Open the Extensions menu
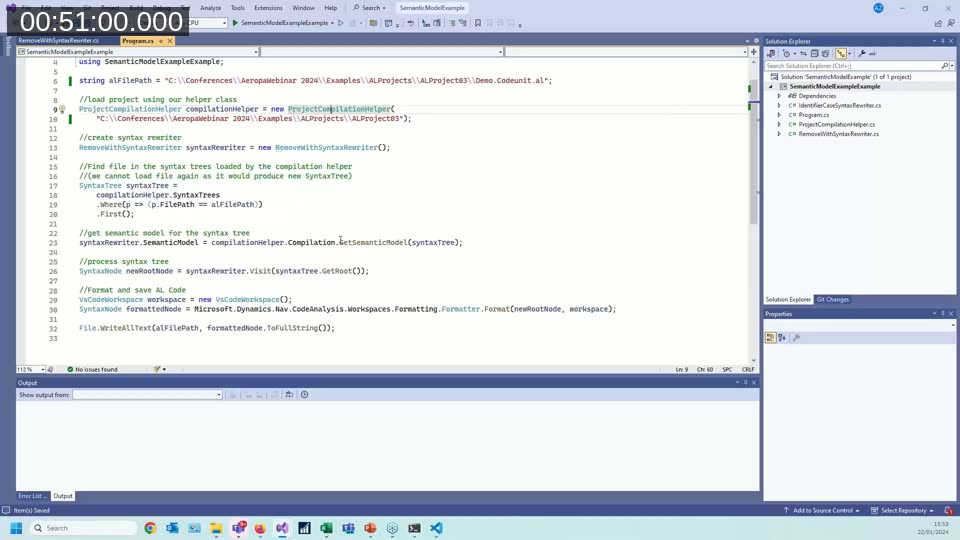This screenshot has height=540, width=960. click(x=268, y=8)
